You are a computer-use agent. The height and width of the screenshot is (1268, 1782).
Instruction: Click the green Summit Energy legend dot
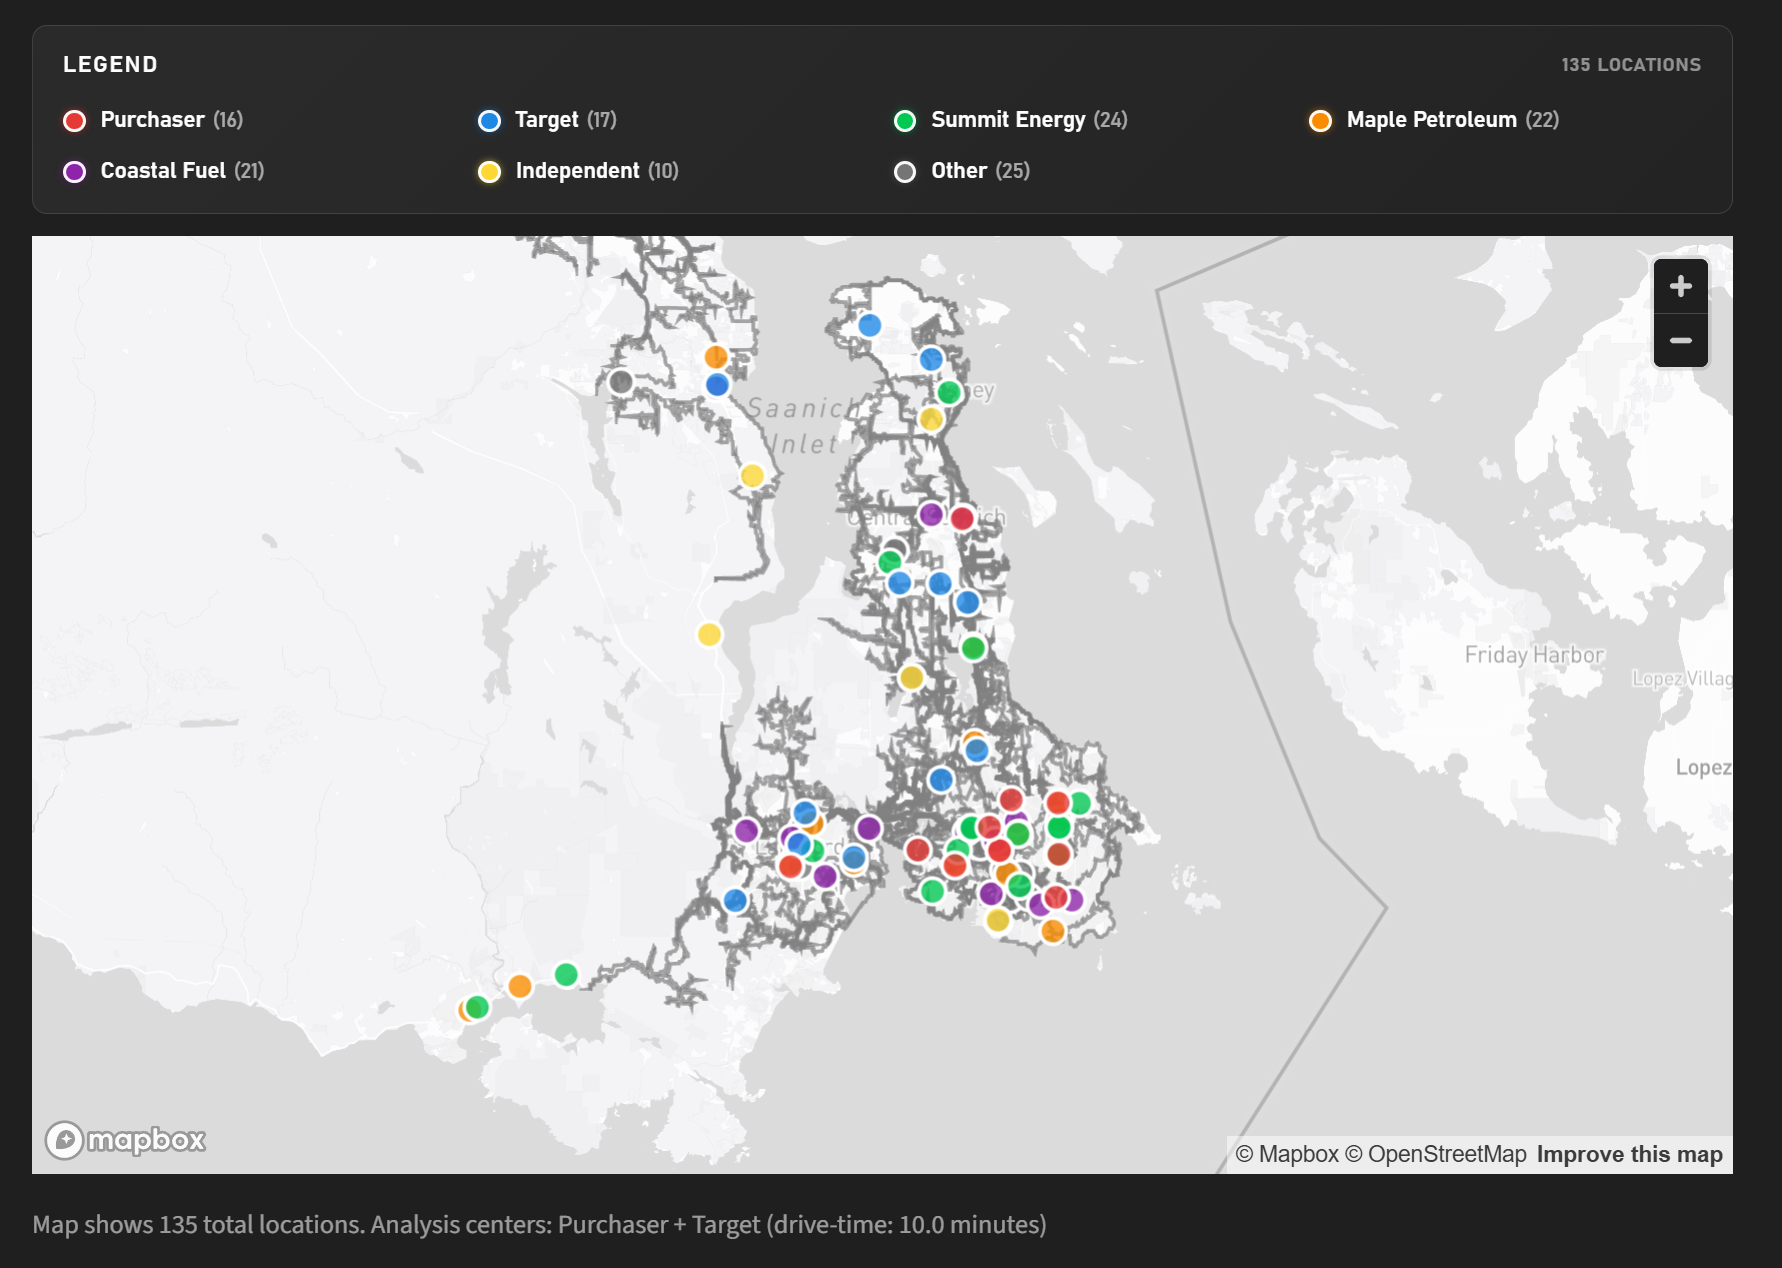tap(906, 120)
